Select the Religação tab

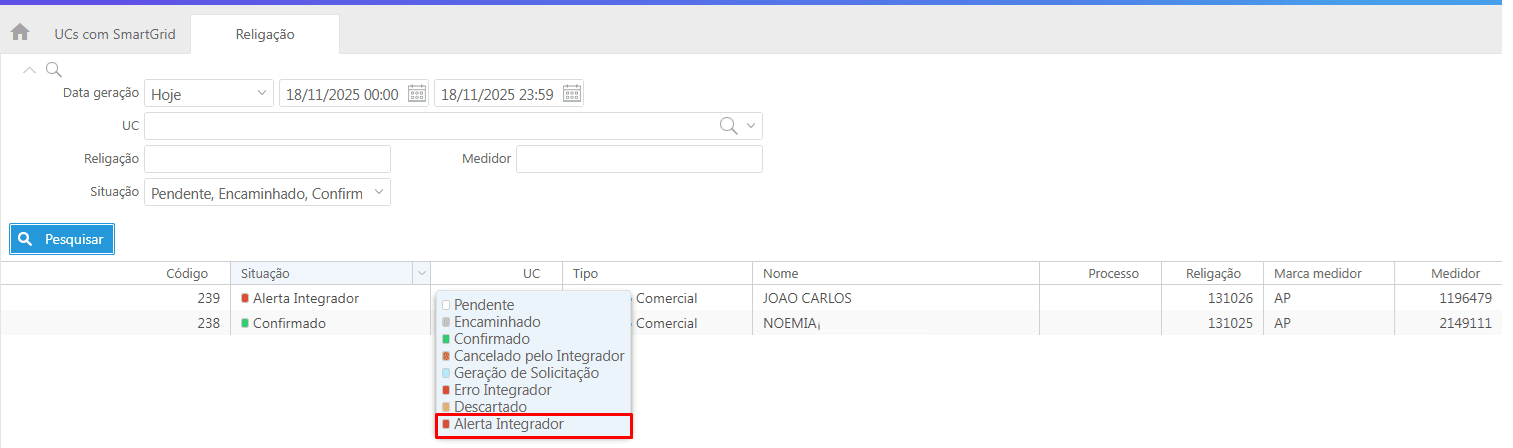pos(265,34)
